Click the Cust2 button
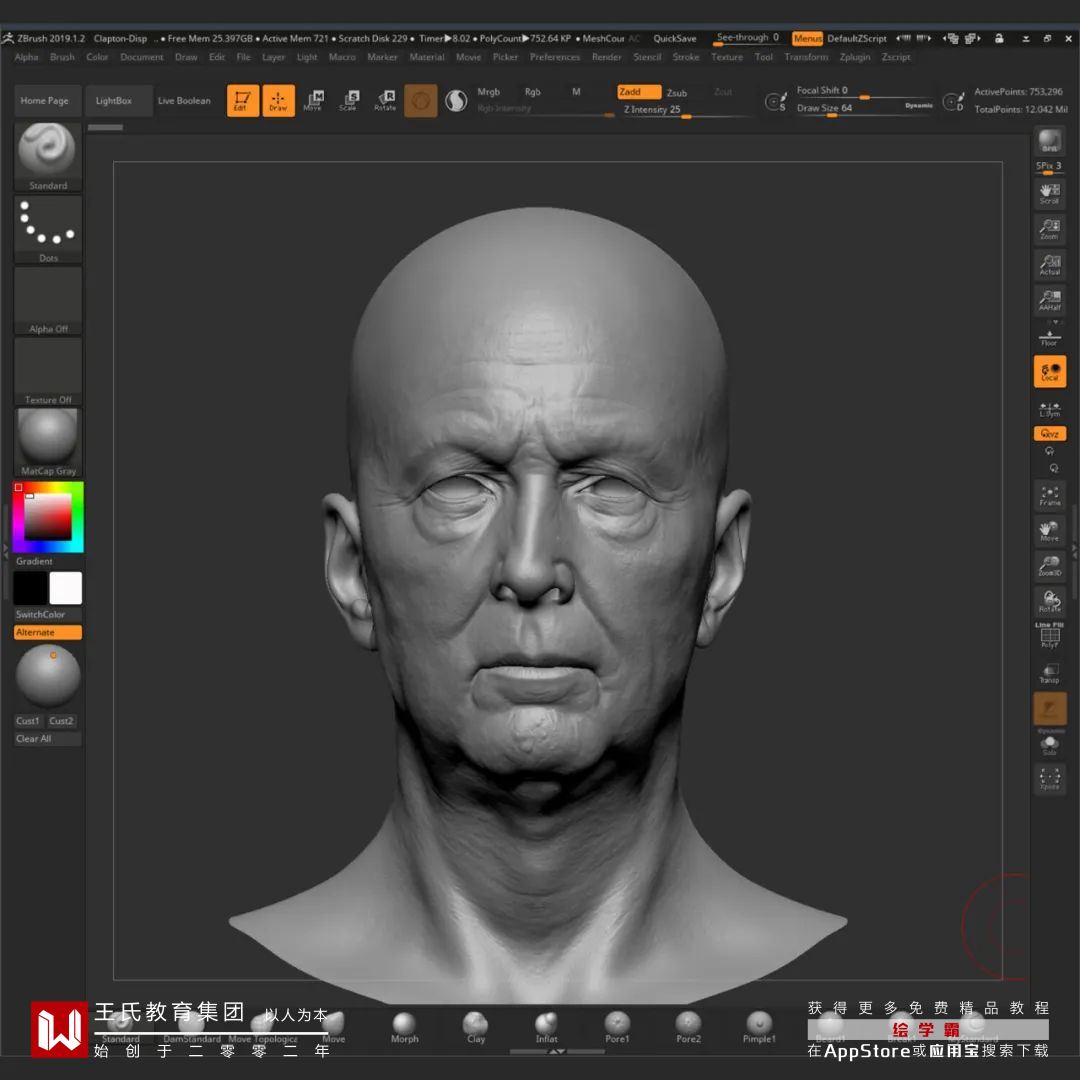This screenshot has height=1080, width=1080. 61,720
